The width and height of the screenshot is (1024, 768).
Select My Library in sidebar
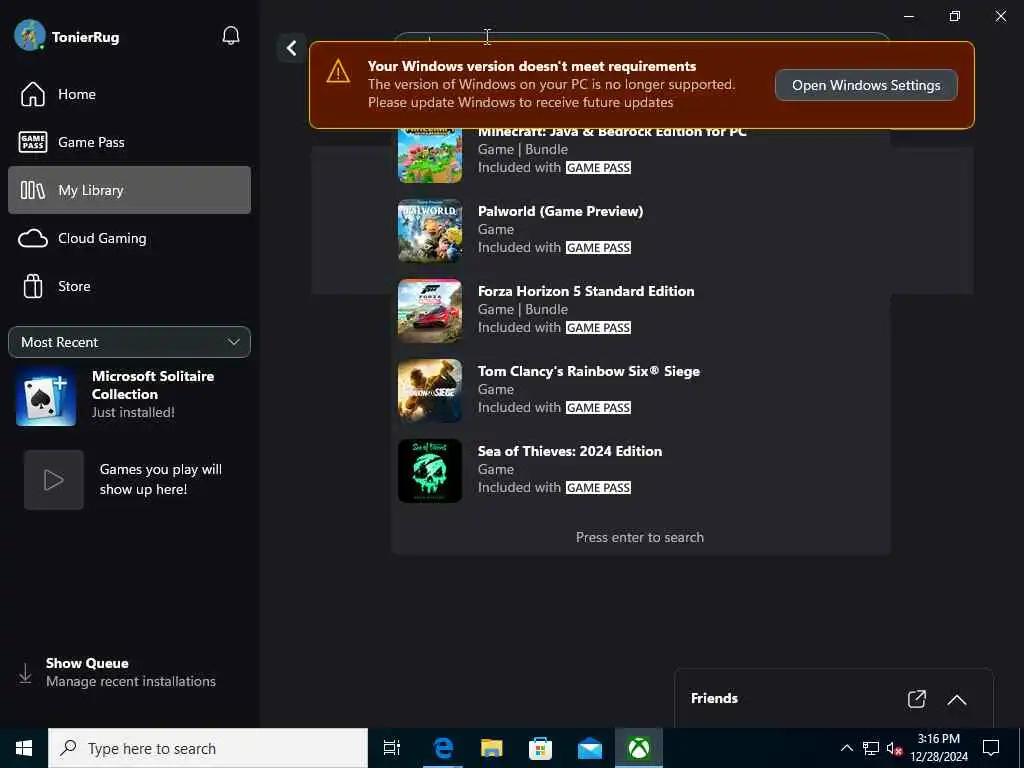pyautogui.click(x=129, y=190)
